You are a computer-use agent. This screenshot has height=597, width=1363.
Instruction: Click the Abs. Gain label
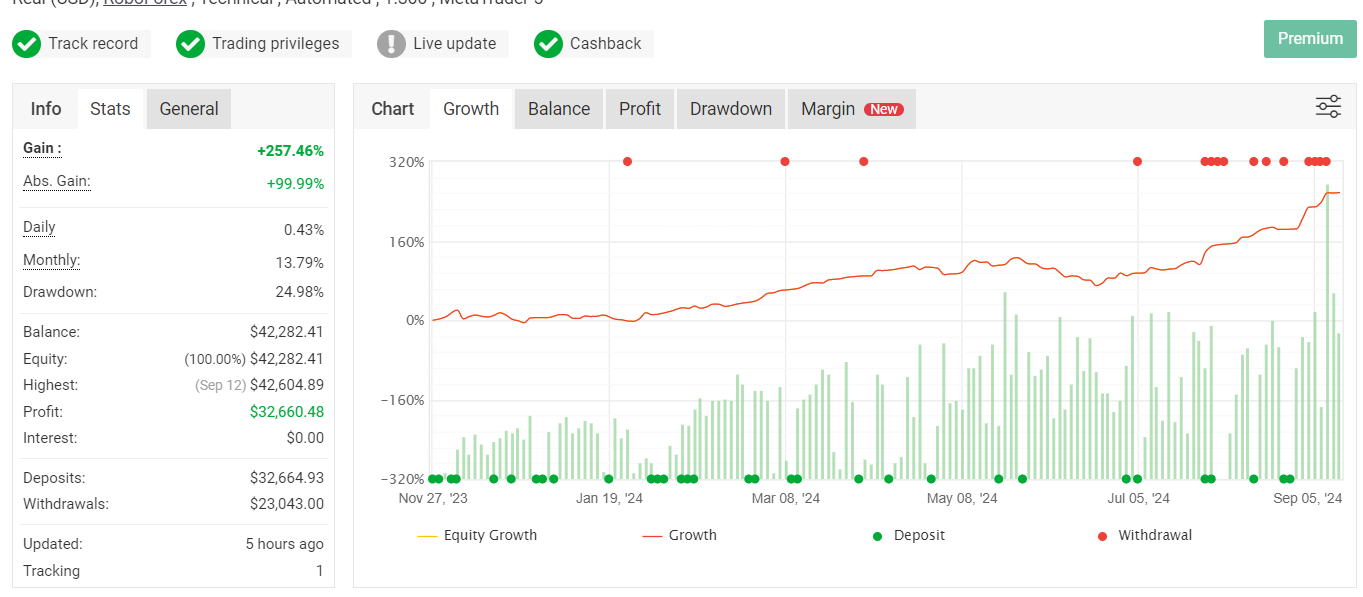pos(57,182)
